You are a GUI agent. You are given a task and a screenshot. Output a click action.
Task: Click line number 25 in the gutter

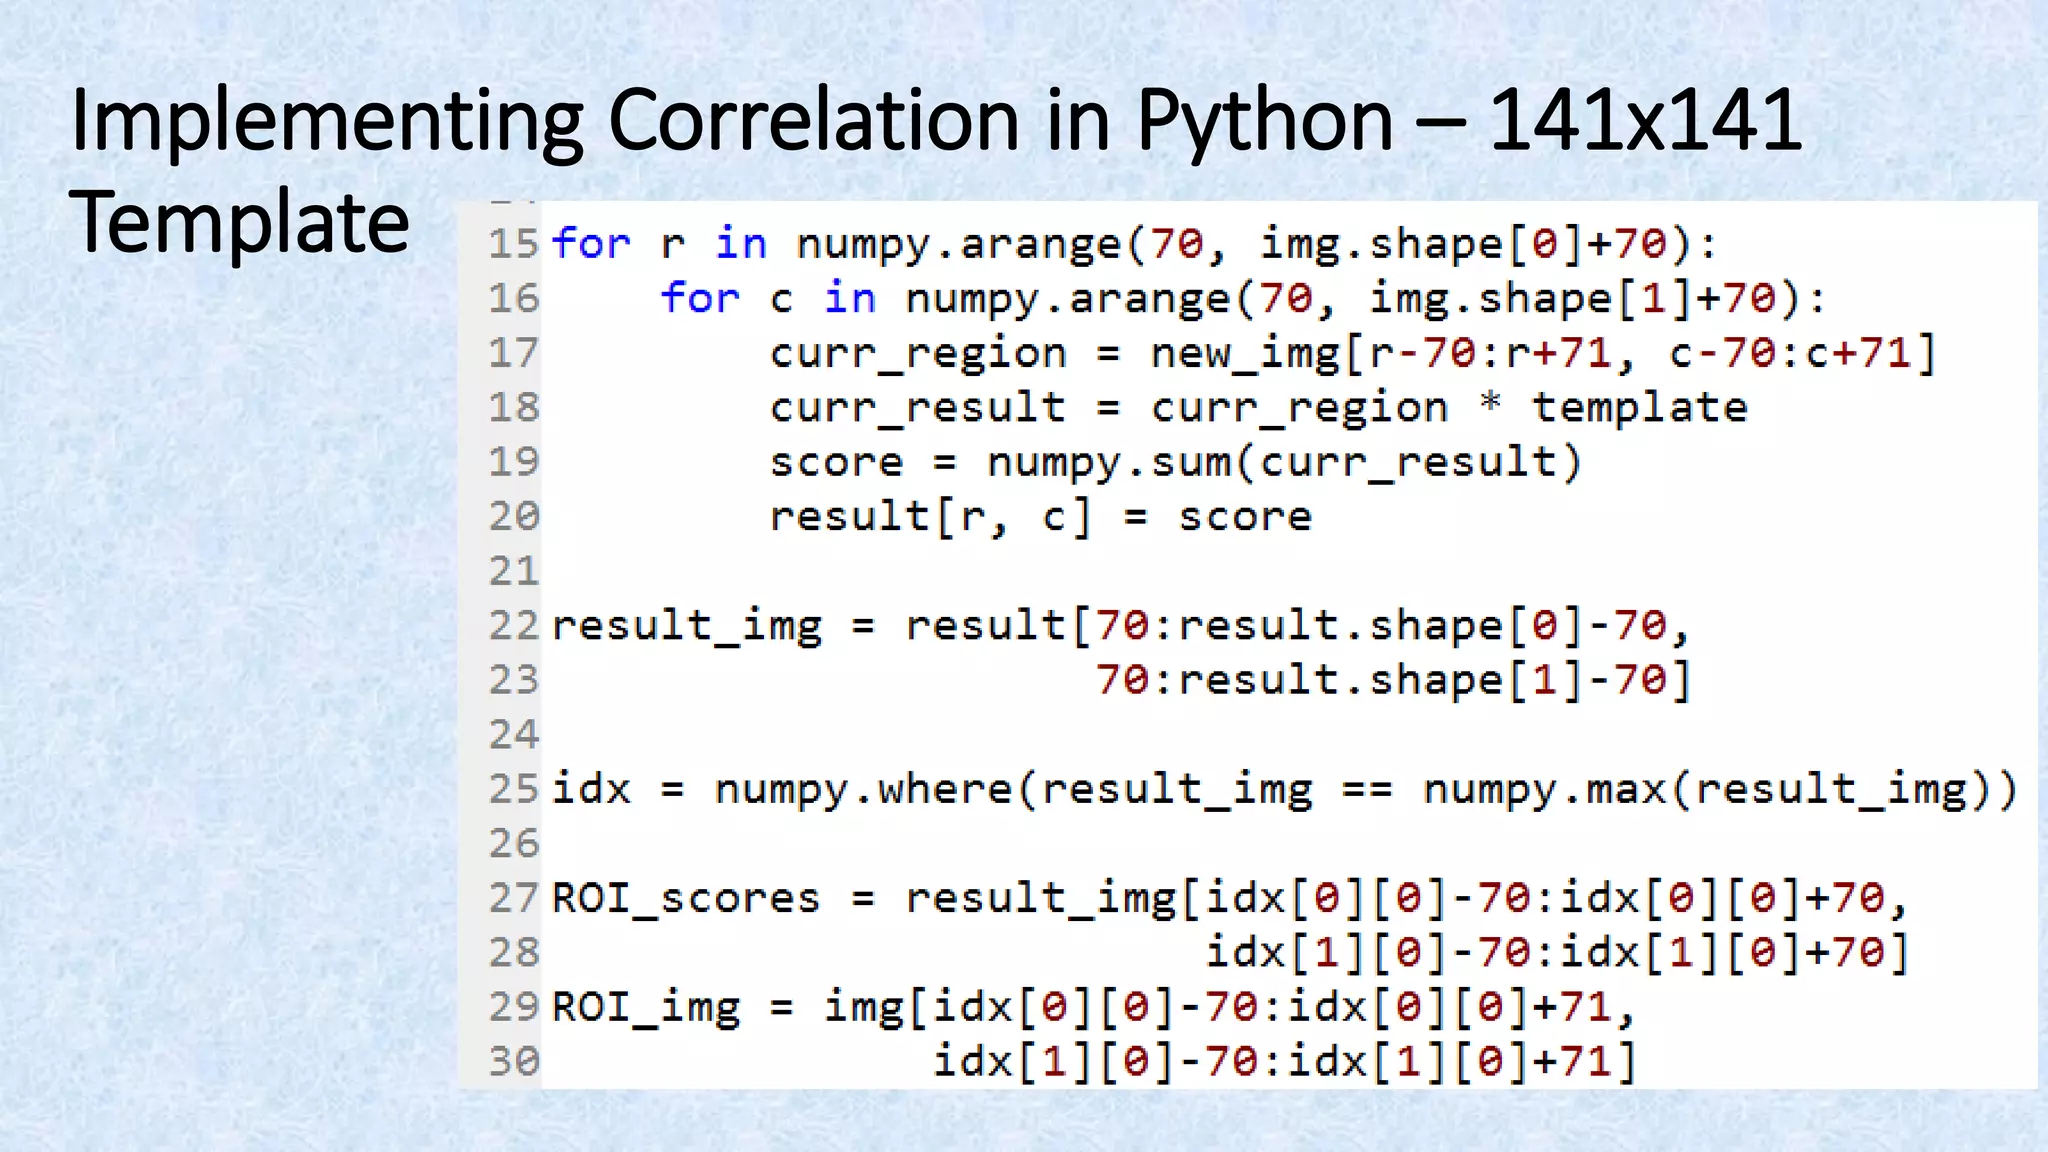point(513,789)
